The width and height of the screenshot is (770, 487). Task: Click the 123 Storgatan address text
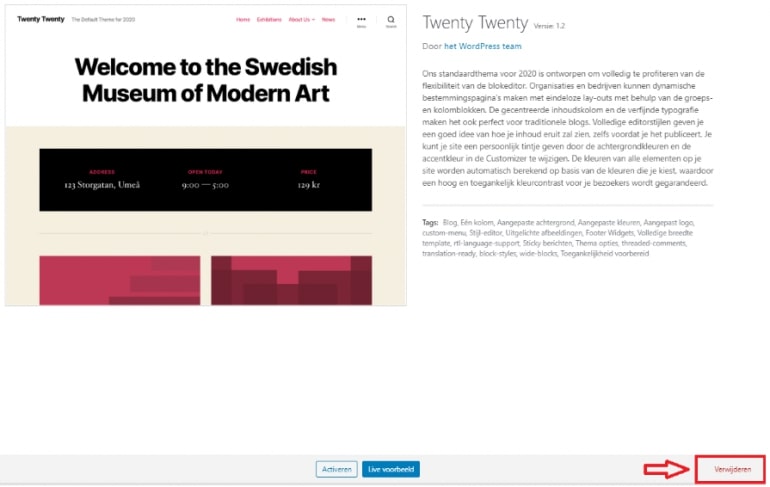tap(102, 185)
